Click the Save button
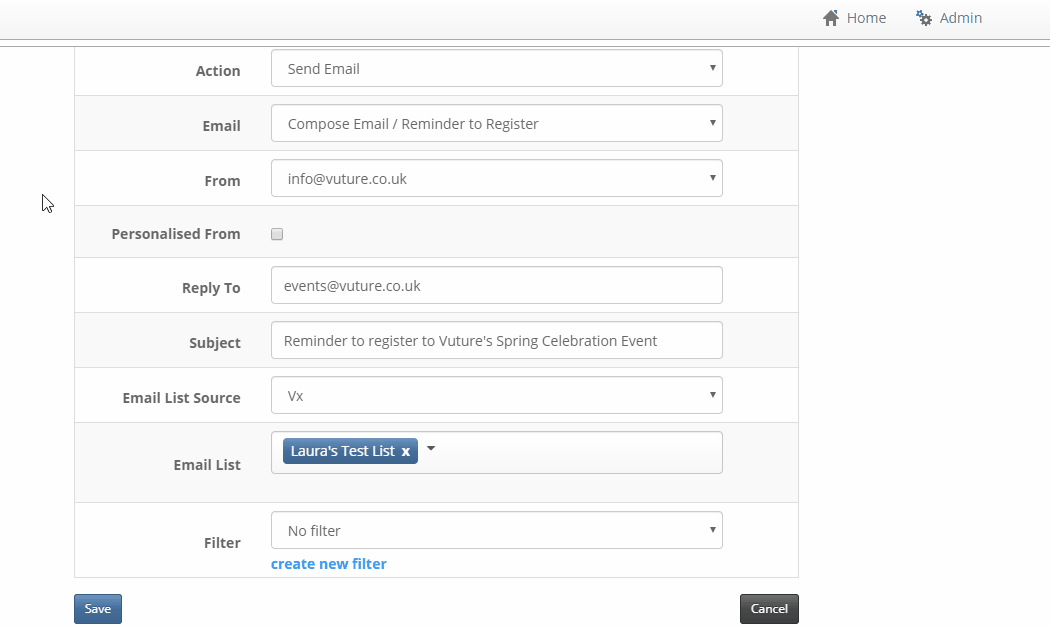The width and height of the screenshot is (1050, 629). pyautogui.click(x=98, y=609)
